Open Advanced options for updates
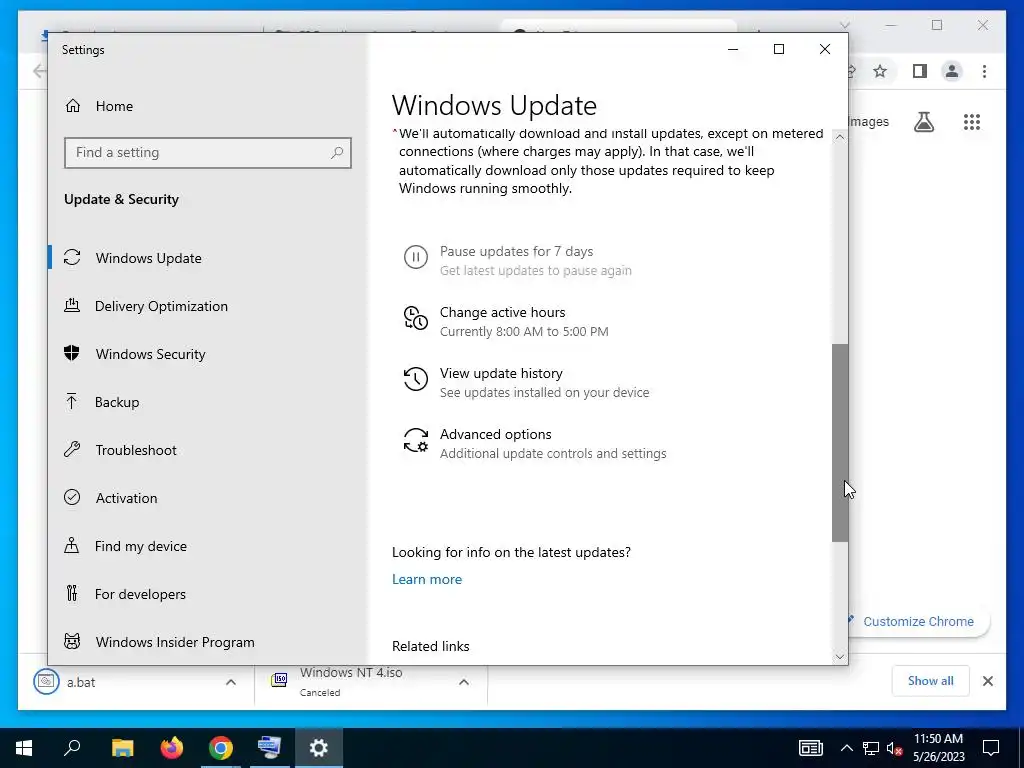Screen dimensions: 1024x768 (495, 434)
